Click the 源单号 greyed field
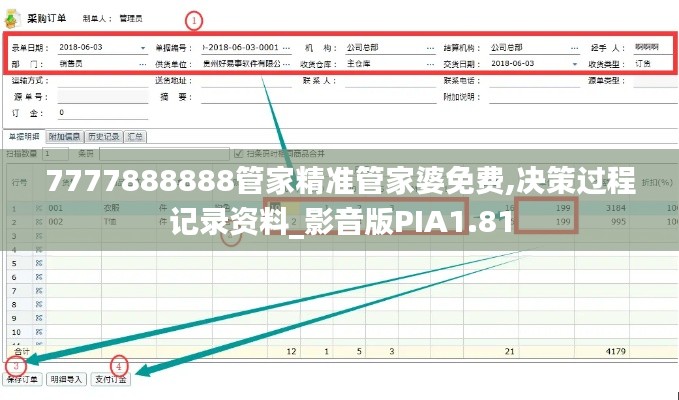Viewport: 679px width, 400px height. 103,97
